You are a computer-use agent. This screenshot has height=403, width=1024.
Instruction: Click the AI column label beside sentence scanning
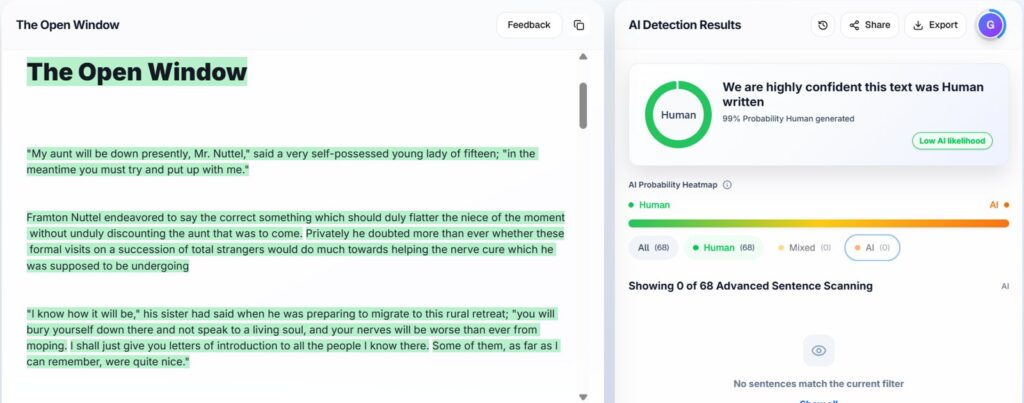[1005, 286]
